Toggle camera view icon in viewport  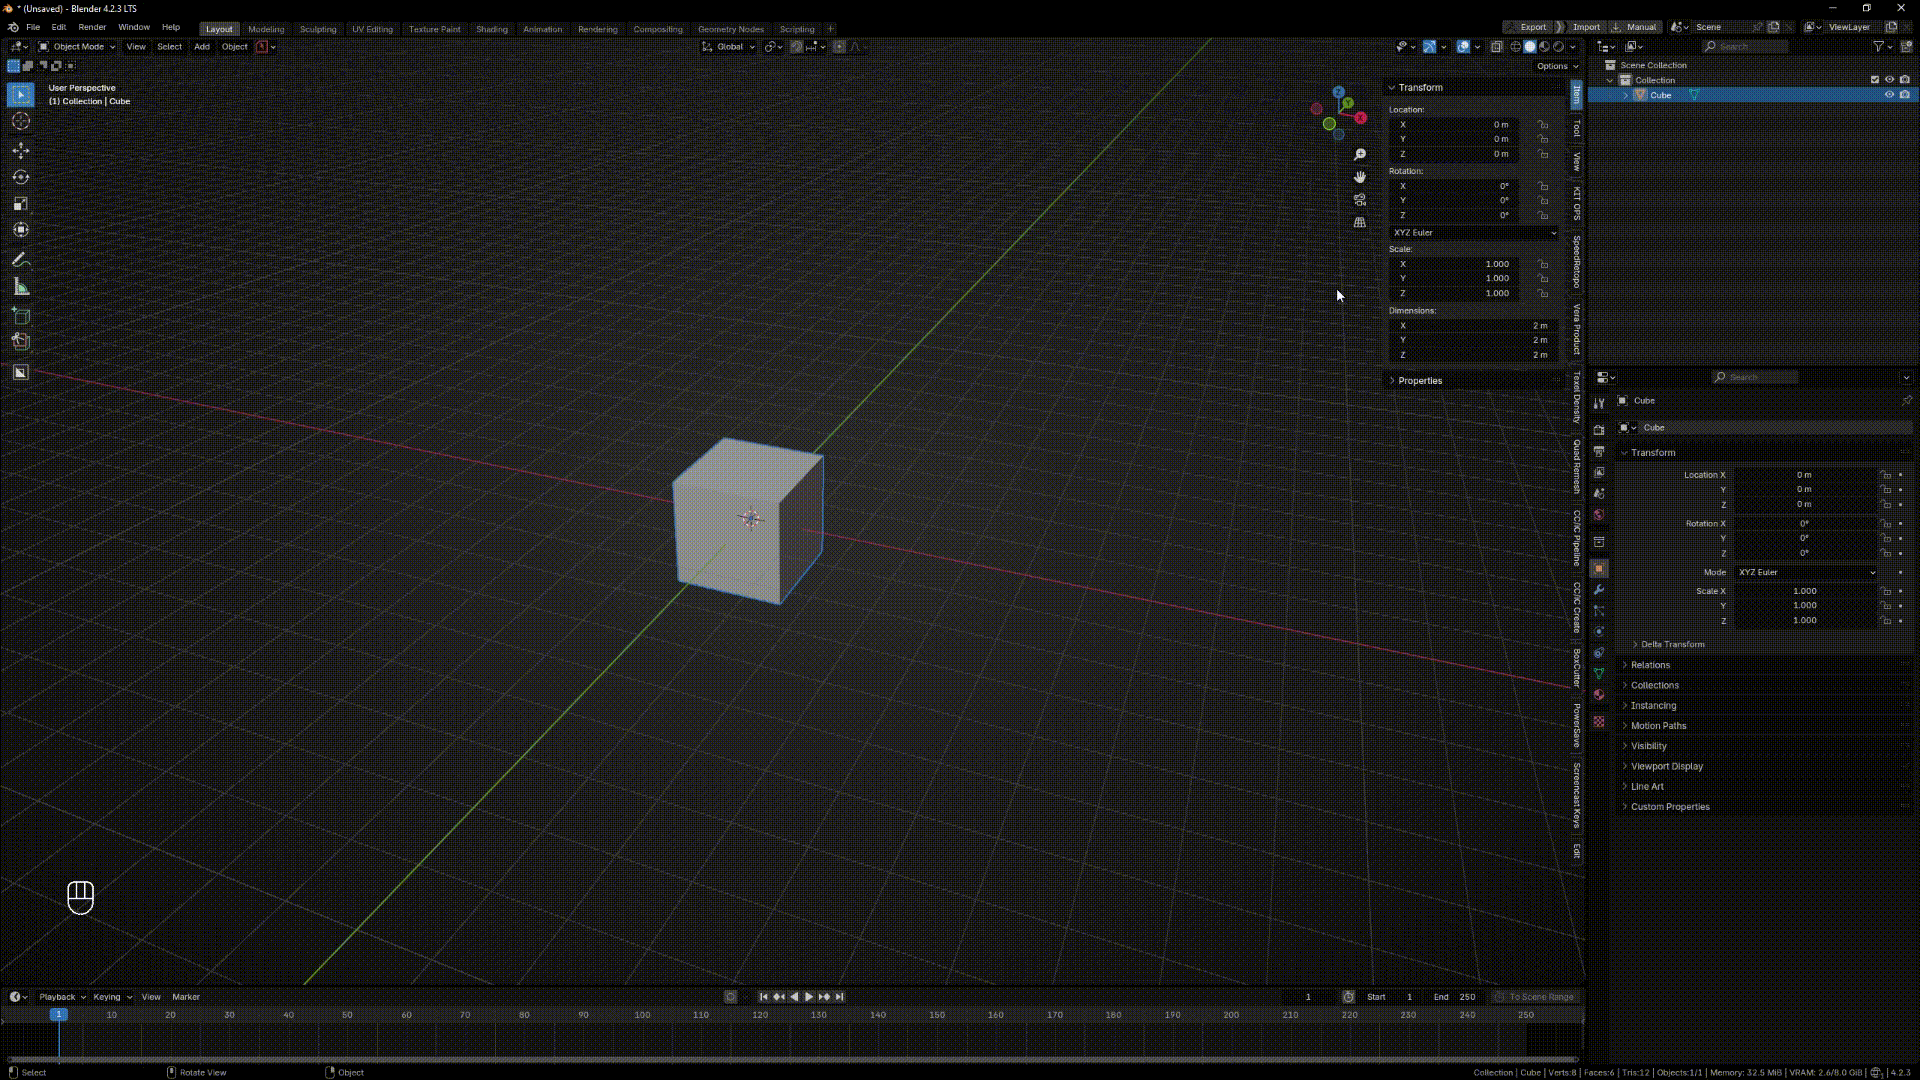click(1360, 200)
